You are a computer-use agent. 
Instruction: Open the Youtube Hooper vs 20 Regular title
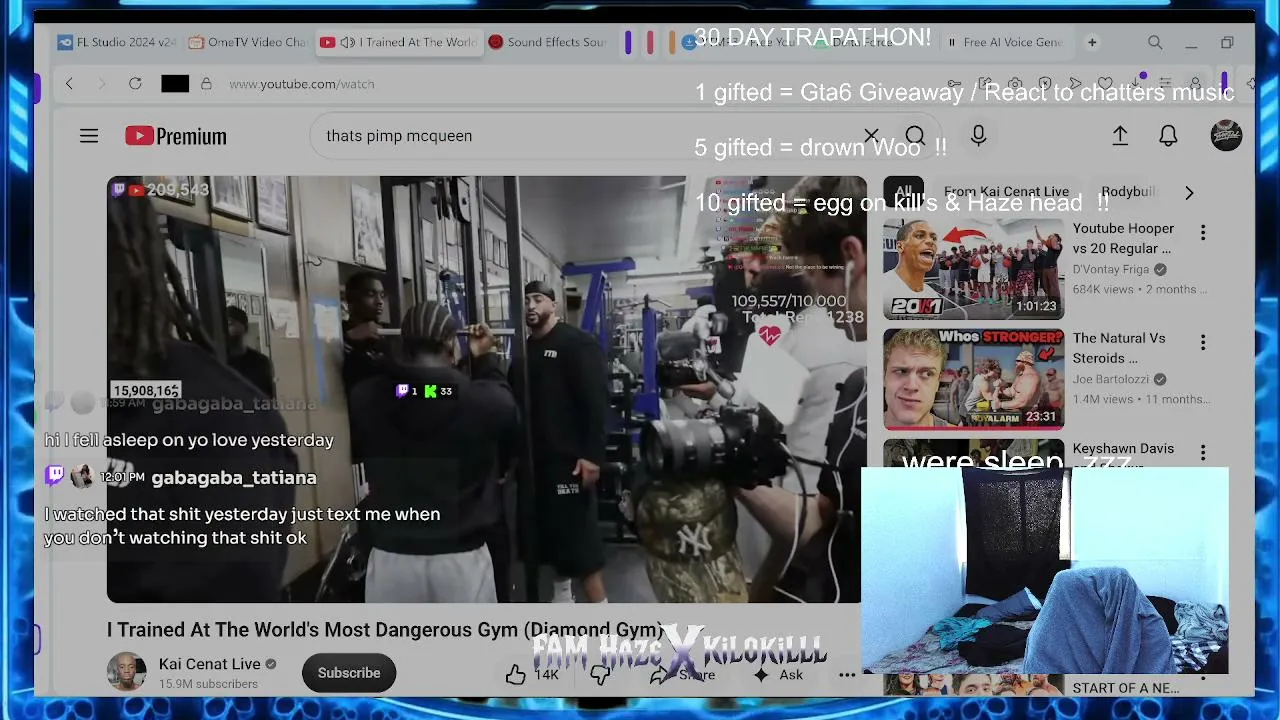click(x=1123, y=238)
